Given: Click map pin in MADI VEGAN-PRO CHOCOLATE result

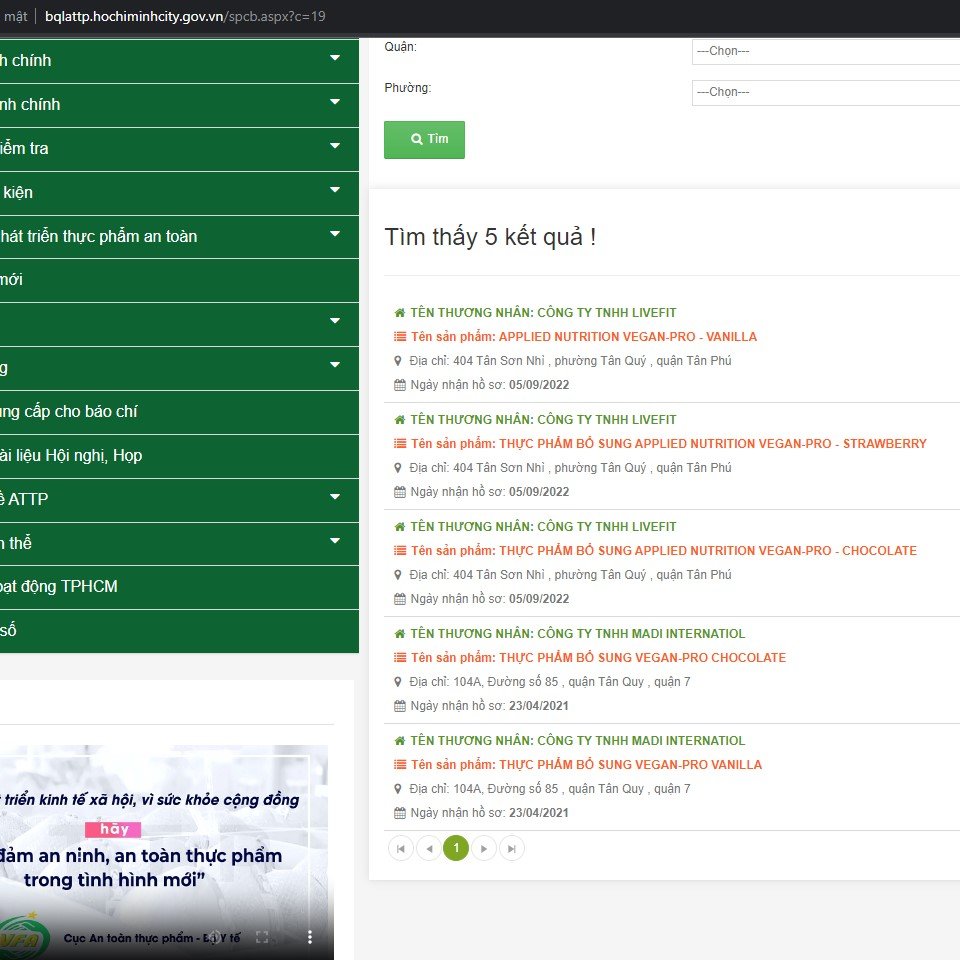Looking at the screenshot, I should [398, 682].
